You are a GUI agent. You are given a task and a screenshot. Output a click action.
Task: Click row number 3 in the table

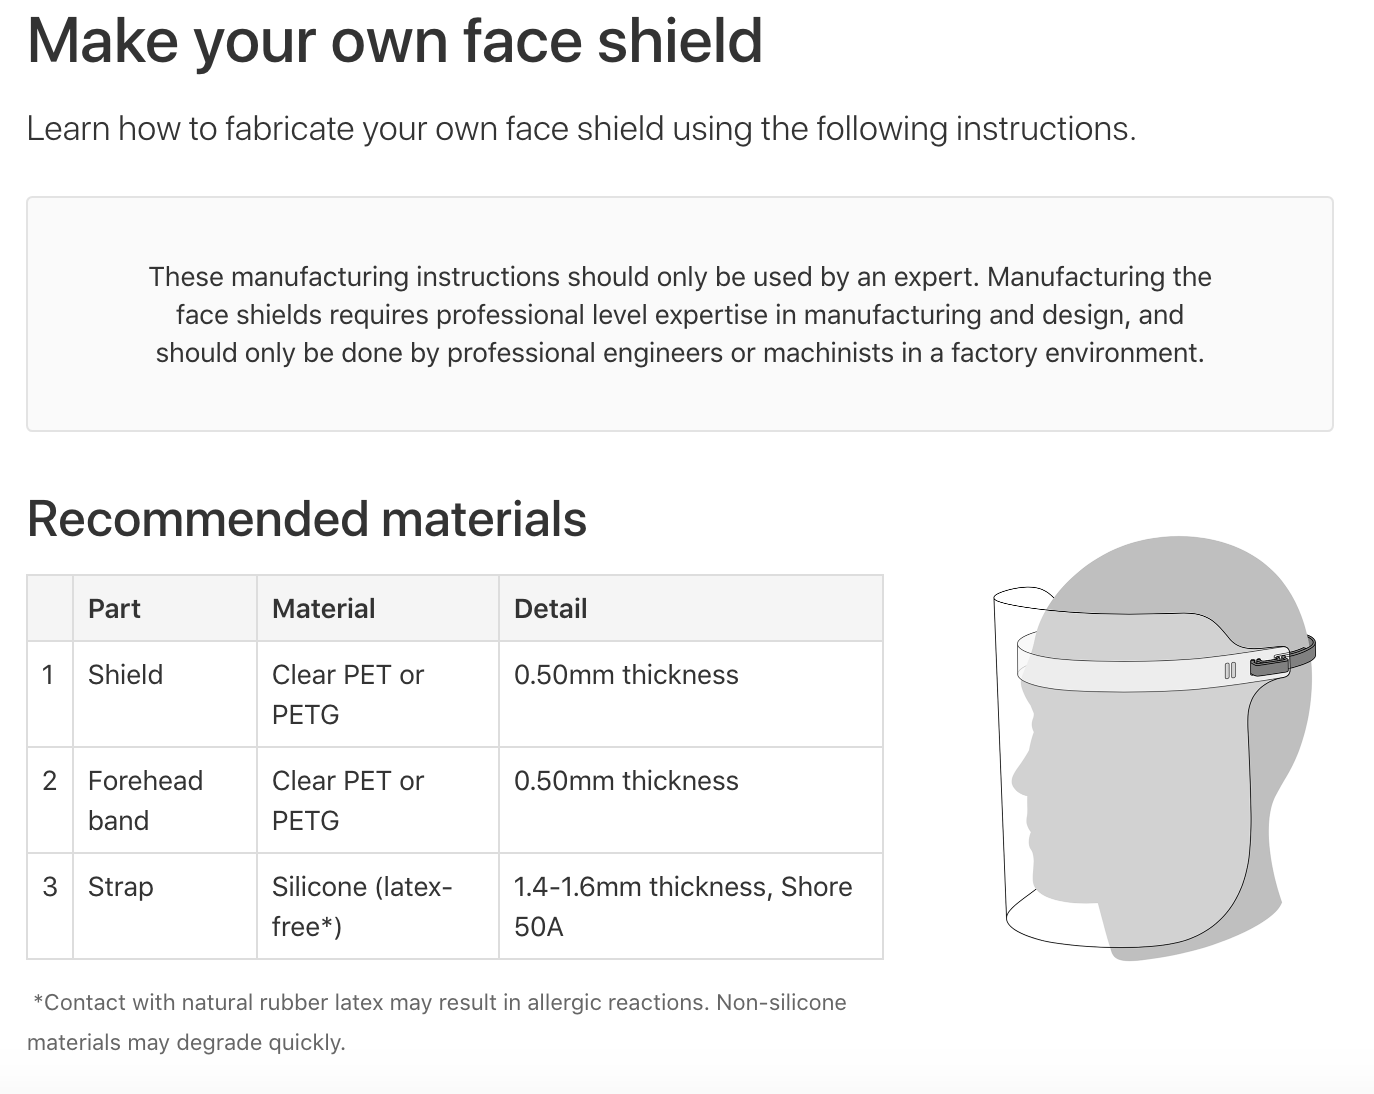(49, 887)
